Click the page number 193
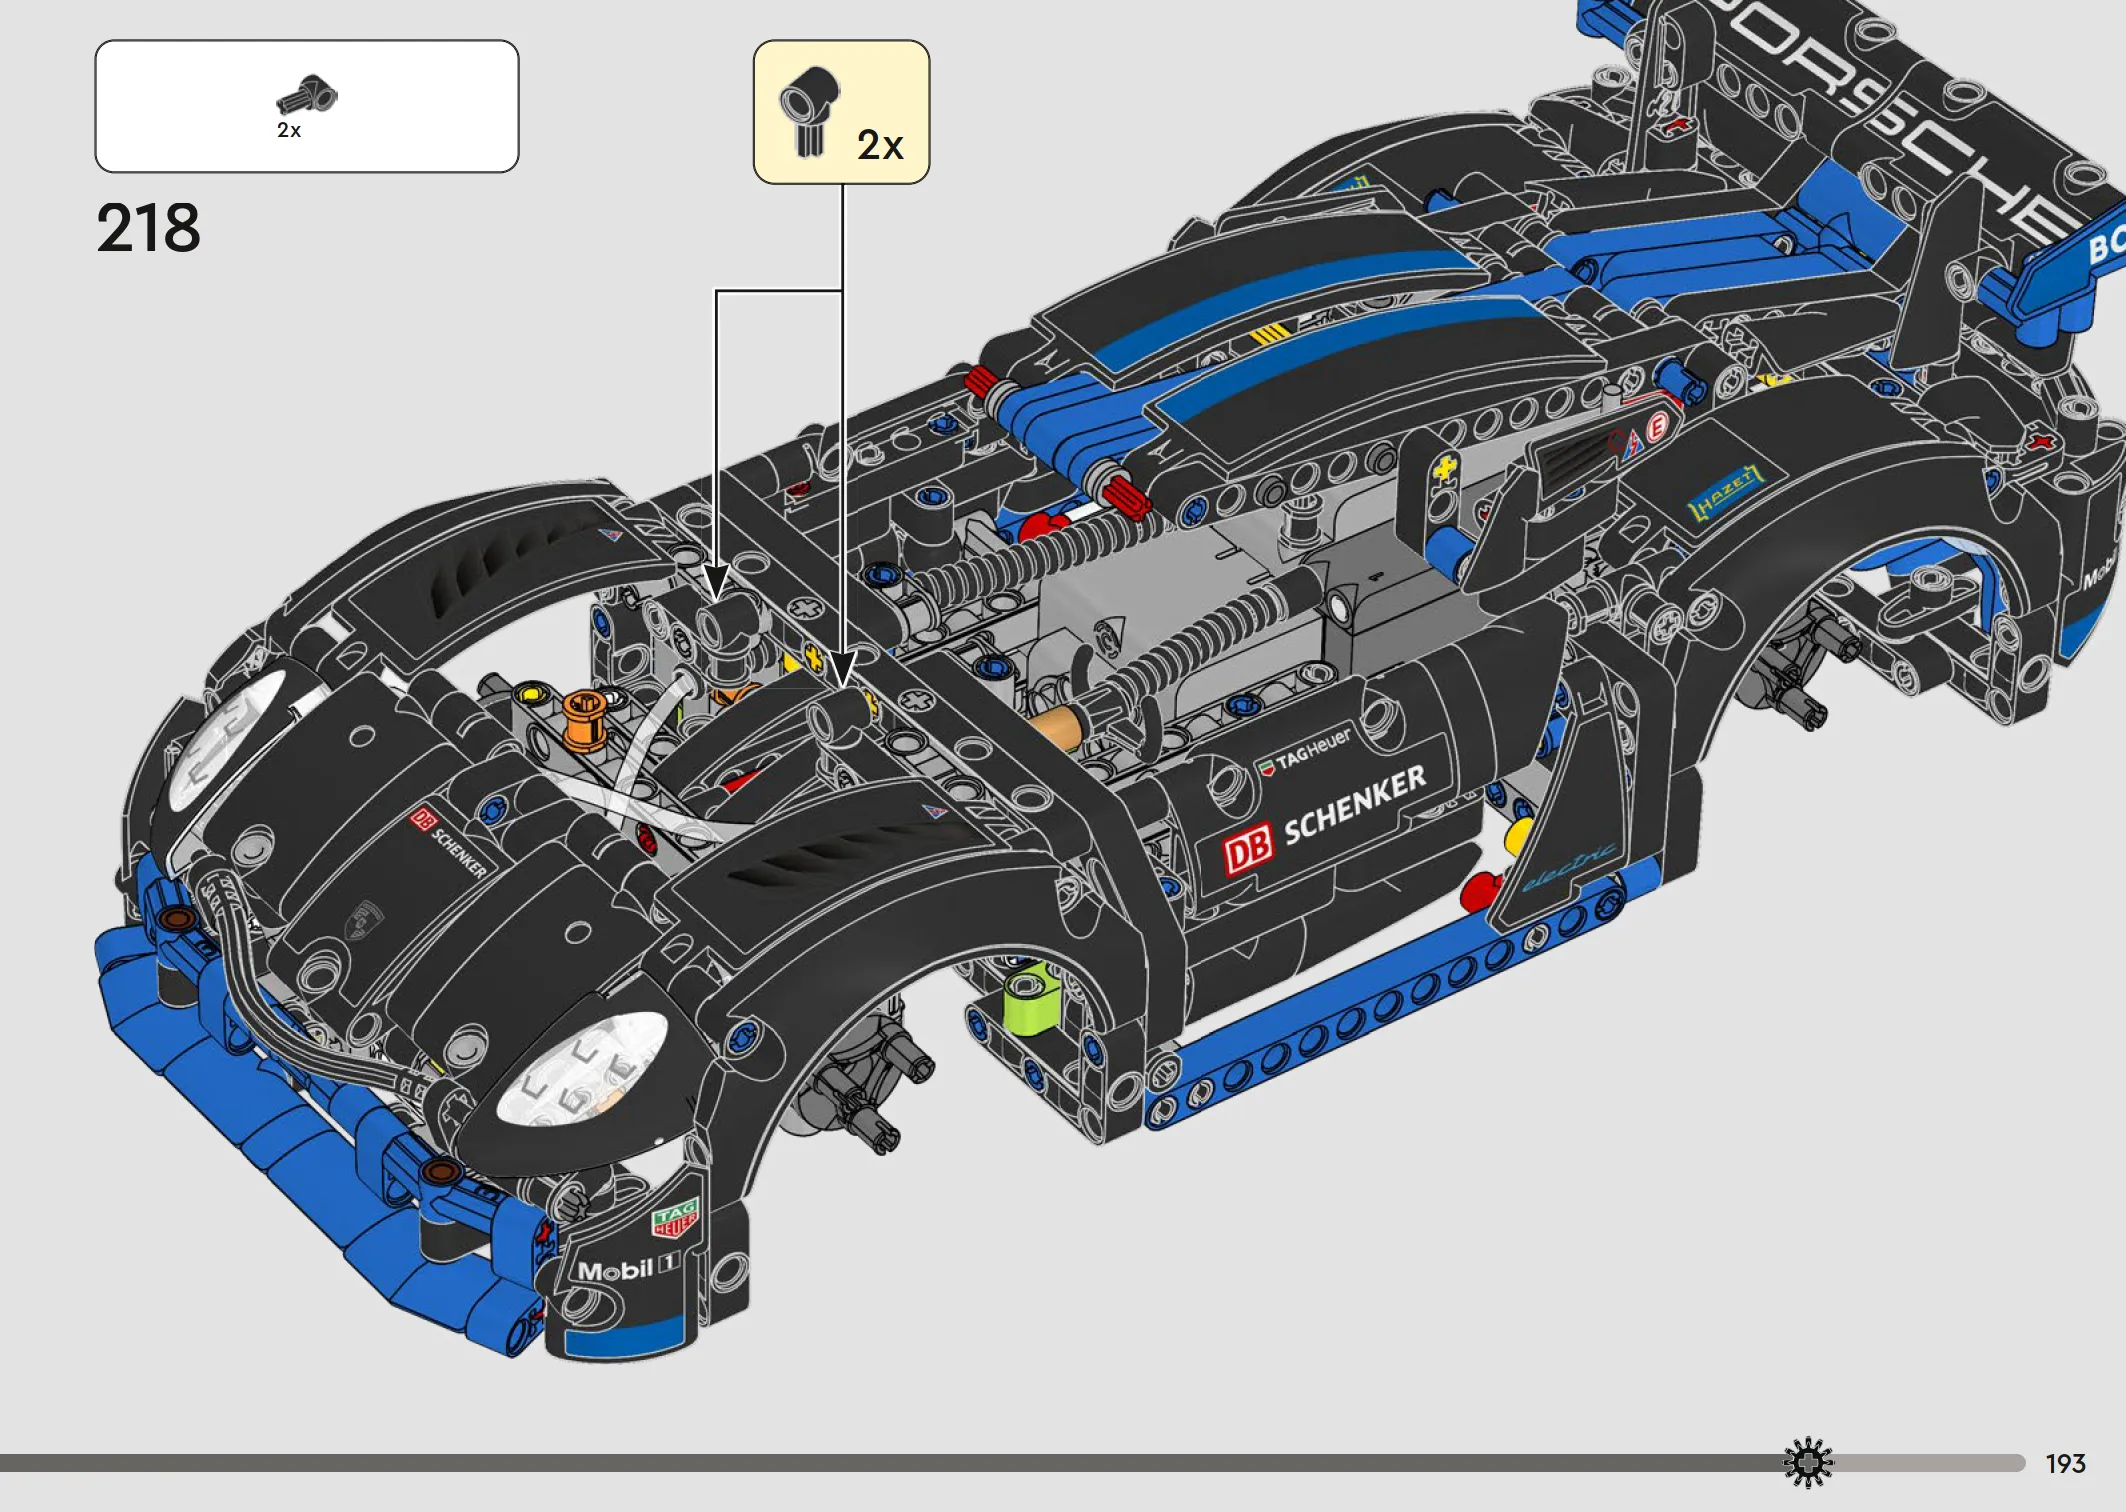This screenshot has height=1512, width=2126. [x=2066, y=1464]
